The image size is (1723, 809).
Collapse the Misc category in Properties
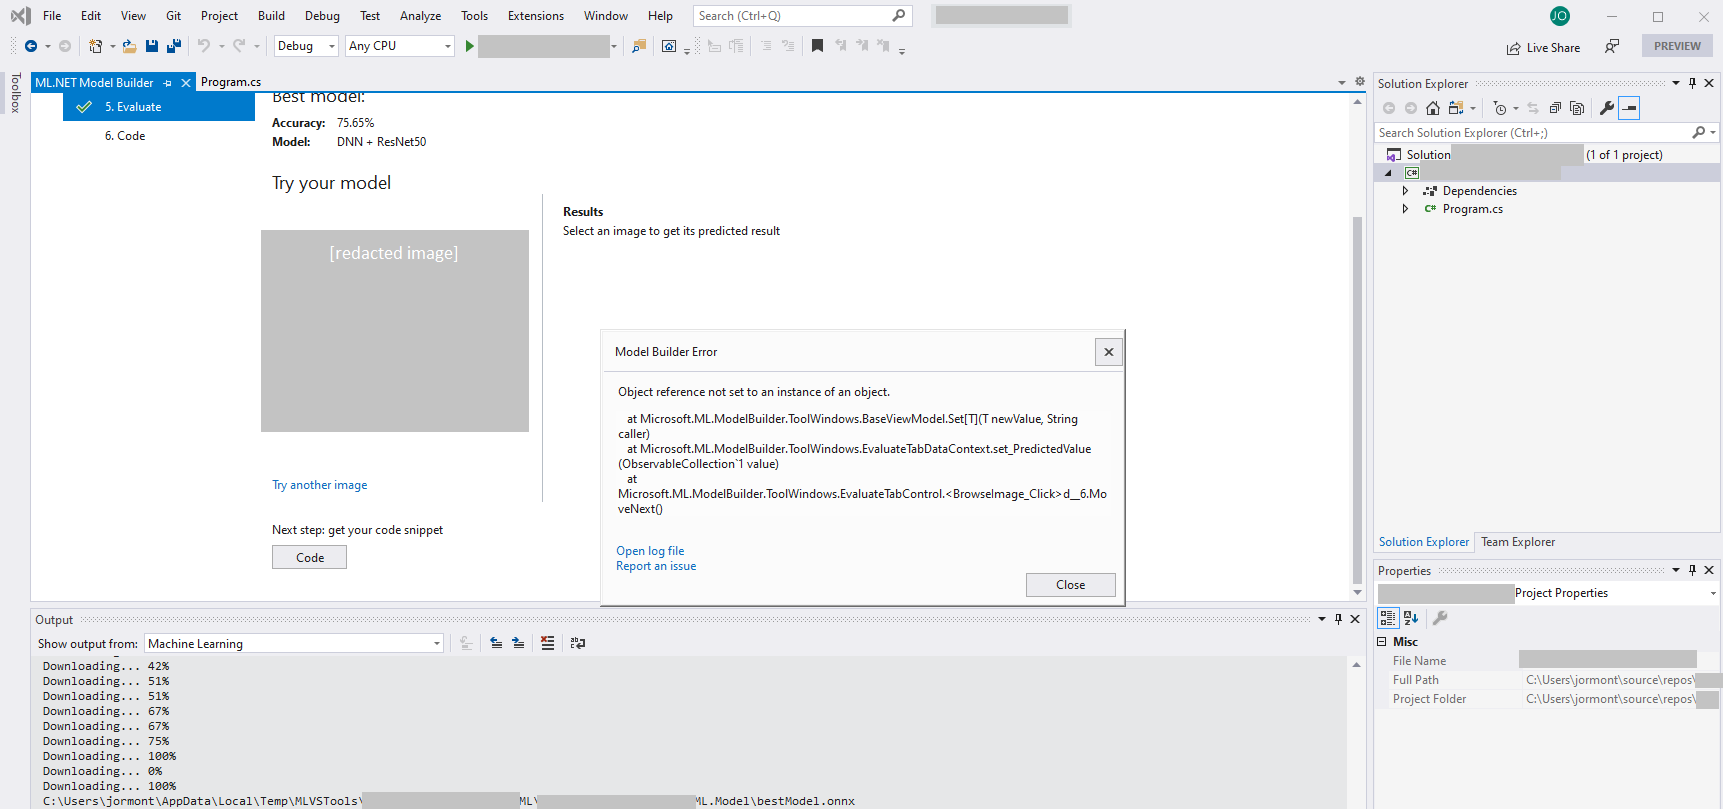(1382, 642)
